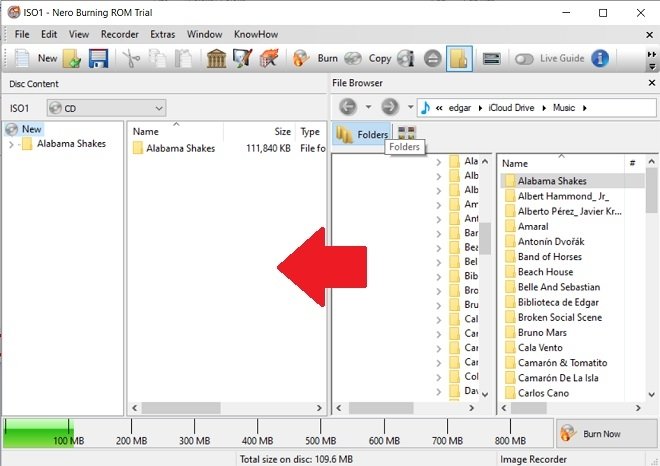Click the Copy pages icon in toolbar
660x466 pixels.
point(157,58)
